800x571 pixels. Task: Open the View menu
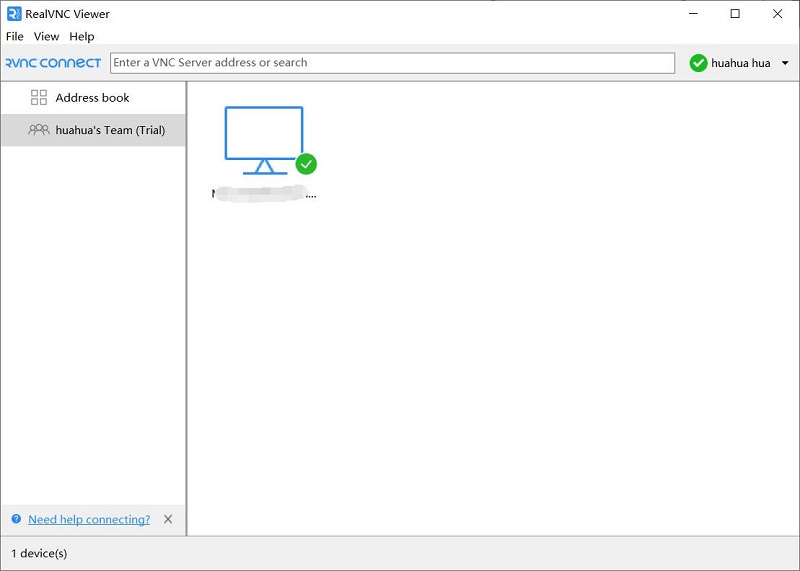coord(46,37)
